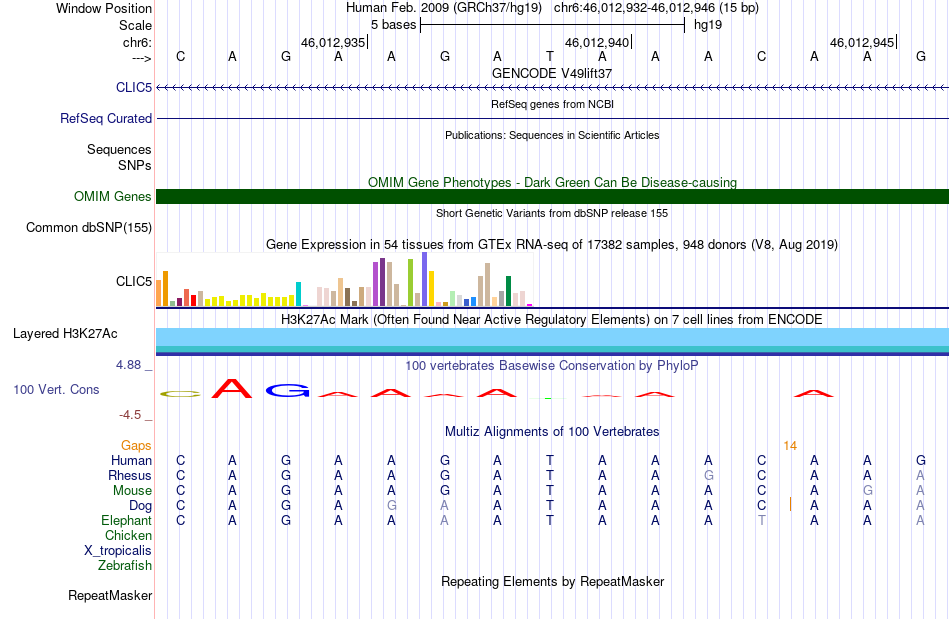Click the GTEx Gene Expression track title

click(x=552, y=245)
